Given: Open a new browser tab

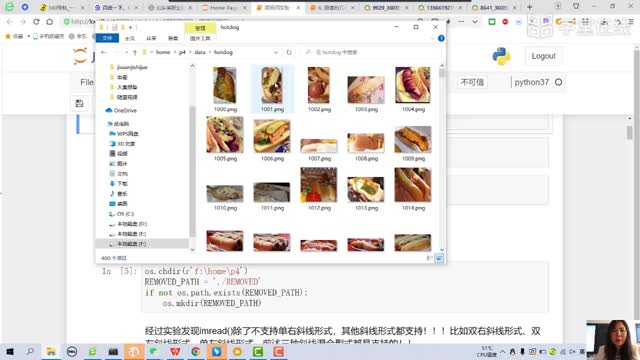Looking at the screenshot, I should (529, 7).
